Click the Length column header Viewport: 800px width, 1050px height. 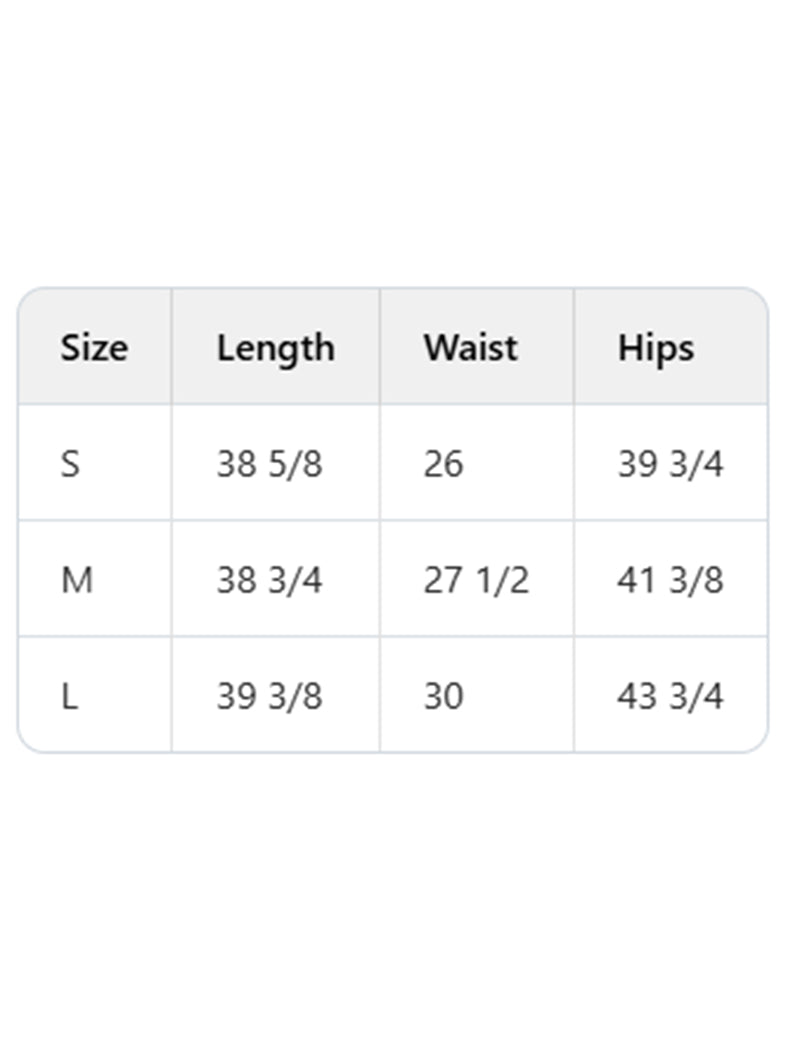click(275, 348)
